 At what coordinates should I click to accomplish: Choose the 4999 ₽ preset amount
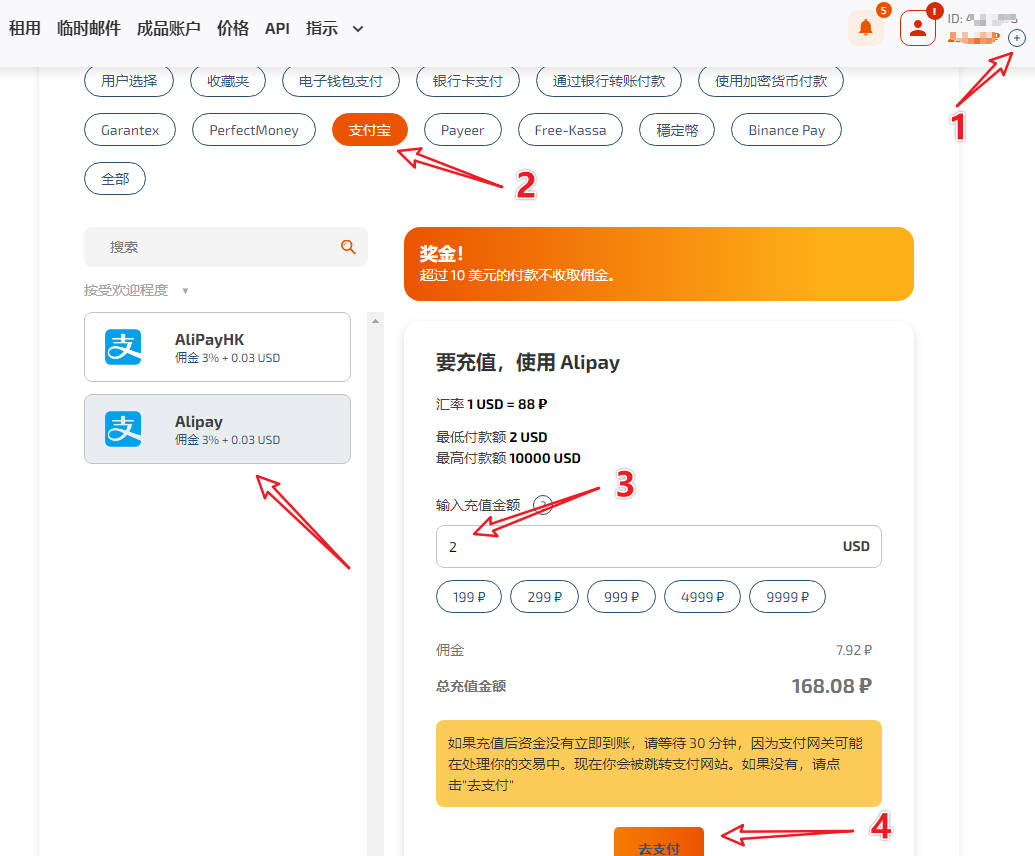[702, 597]
